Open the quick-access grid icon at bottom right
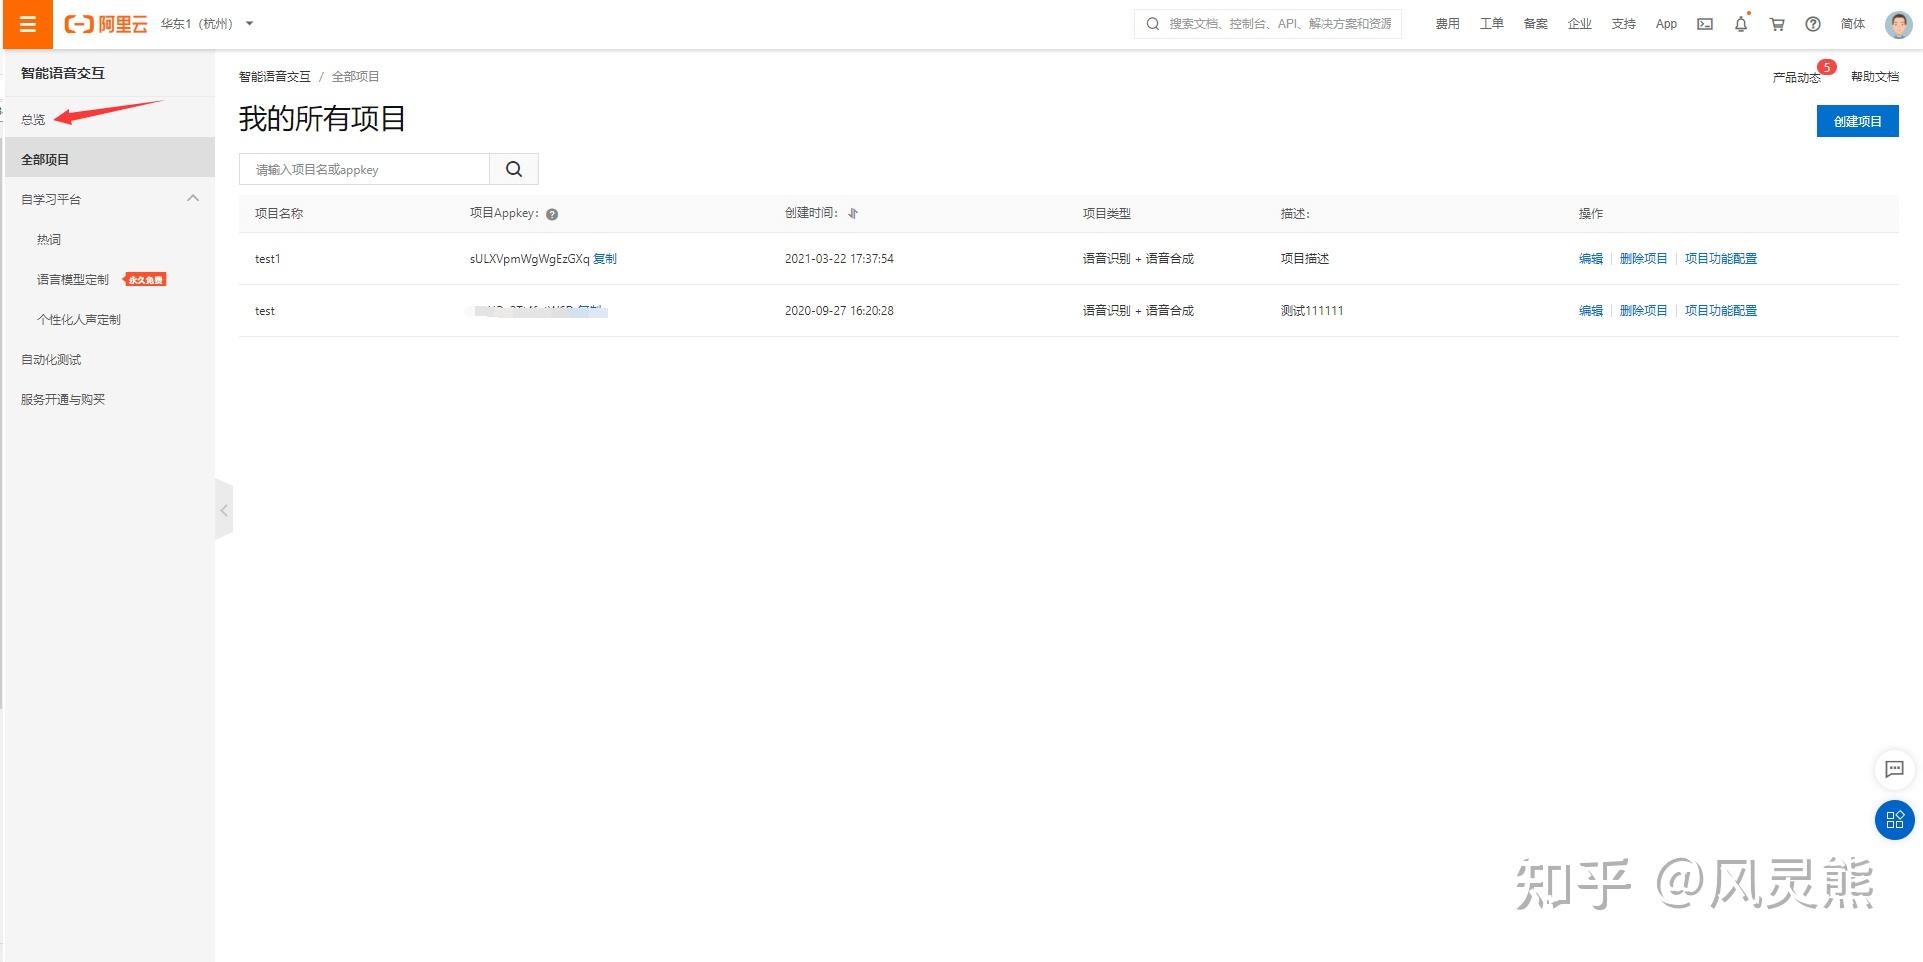 coord(1893,819)
